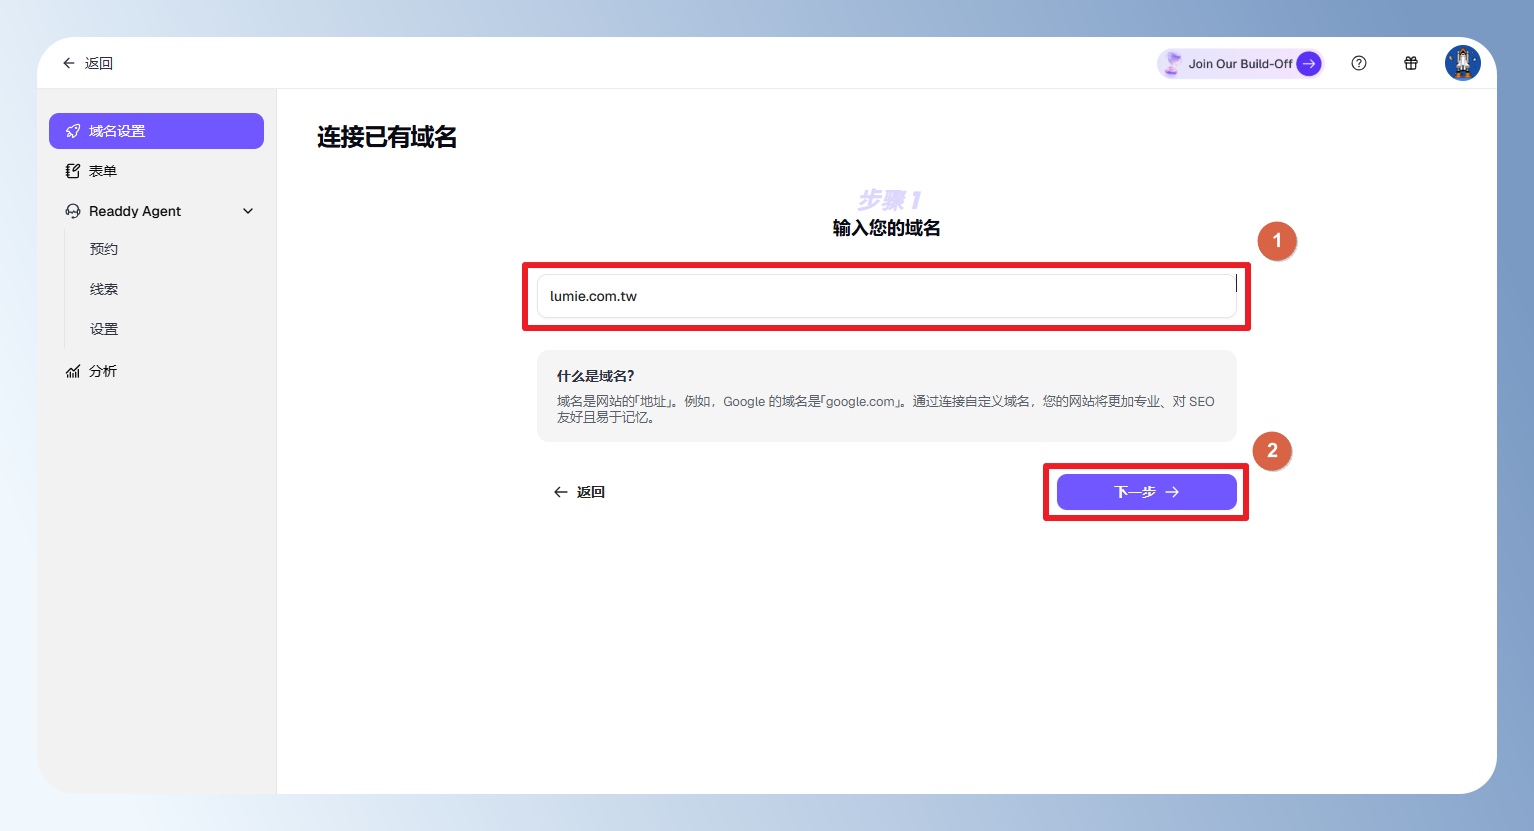Open 预约 under Readdy Agent
Viewport: 1534px width, 831px height.
tap(104, 249)
